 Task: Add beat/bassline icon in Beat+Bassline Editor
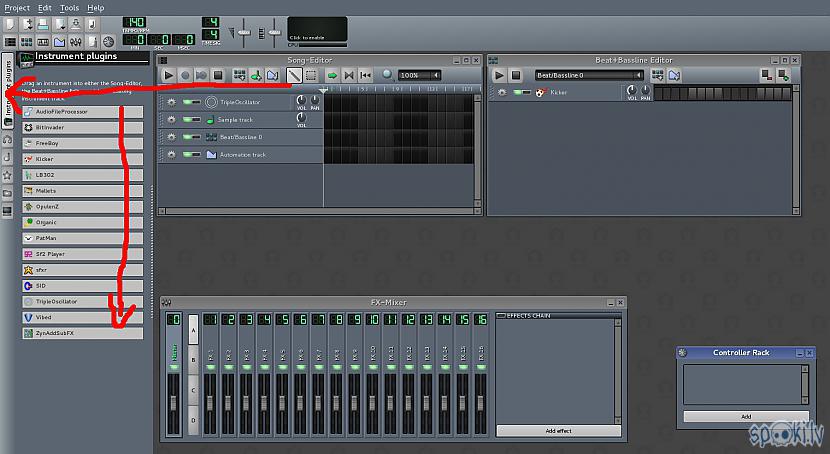(x=657, y=75)
